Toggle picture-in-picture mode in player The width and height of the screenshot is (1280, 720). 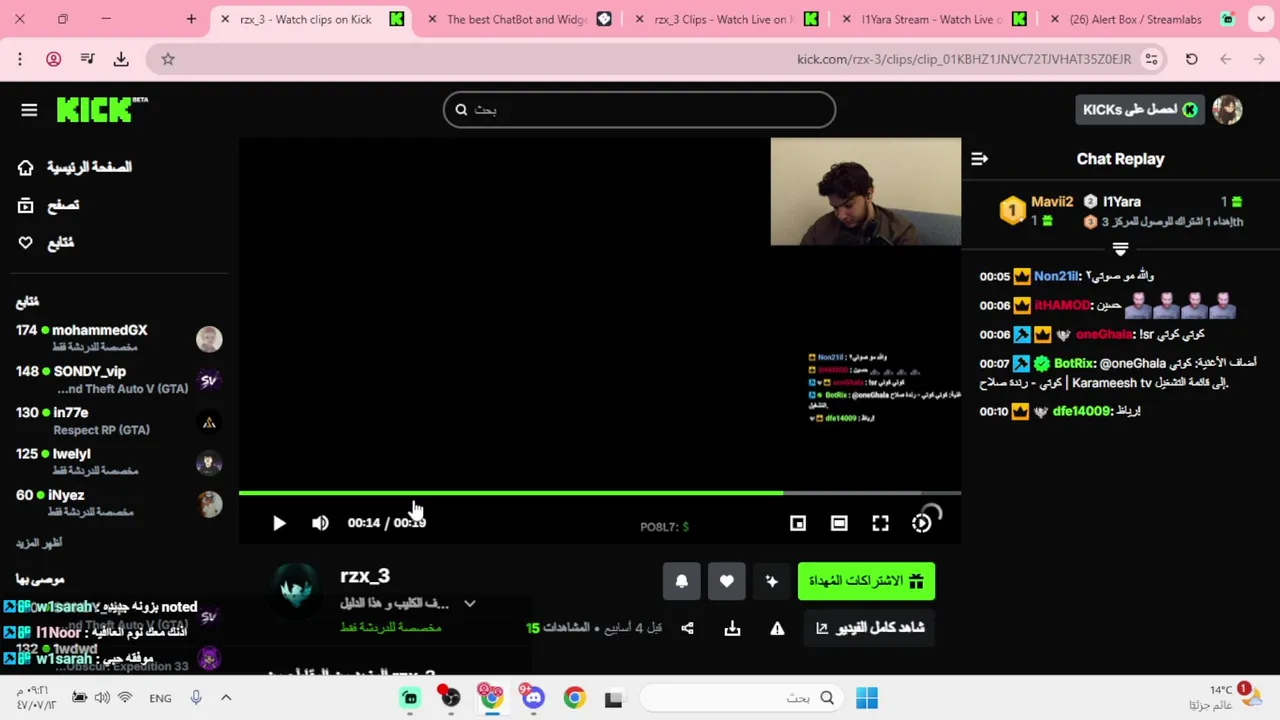[x=798, y=523]
